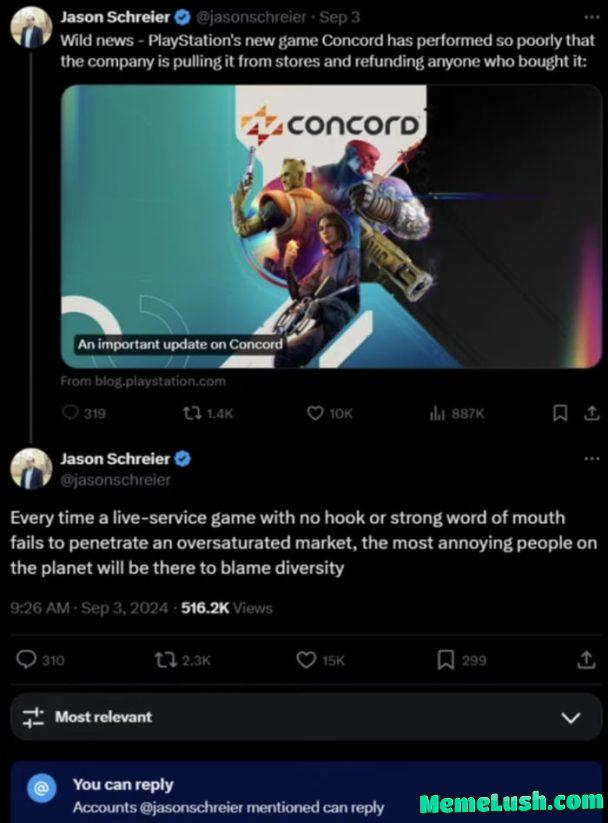The width and height of the screenshot is (608, 823).
Task: Bookmark the main tweet showing 299
Action: coord(462,660)
